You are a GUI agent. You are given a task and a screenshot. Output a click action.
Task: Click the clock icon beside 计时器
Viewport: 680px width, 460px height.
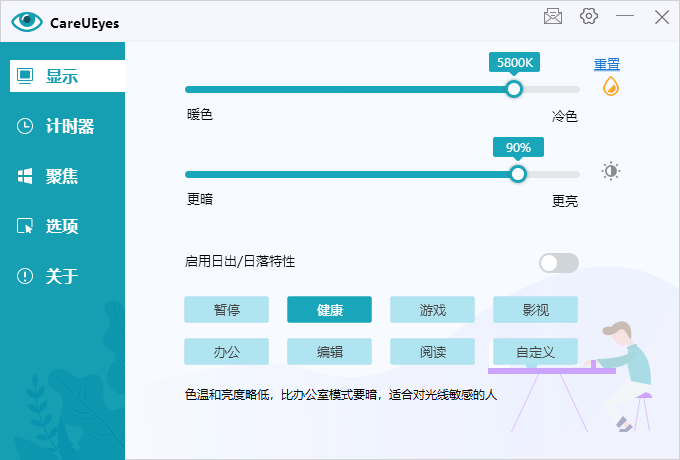click(x=26, y=126)
